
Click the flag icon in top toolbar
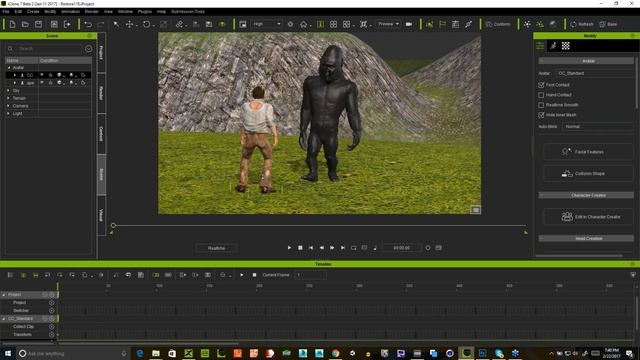click(x=442, y=24)
